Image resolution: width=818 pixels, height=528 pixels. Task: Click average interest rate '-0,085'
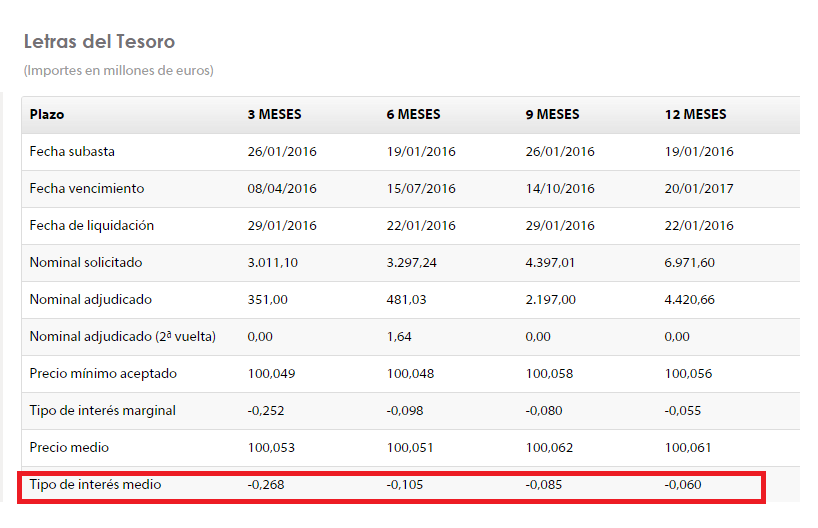(x=544, y=485)
